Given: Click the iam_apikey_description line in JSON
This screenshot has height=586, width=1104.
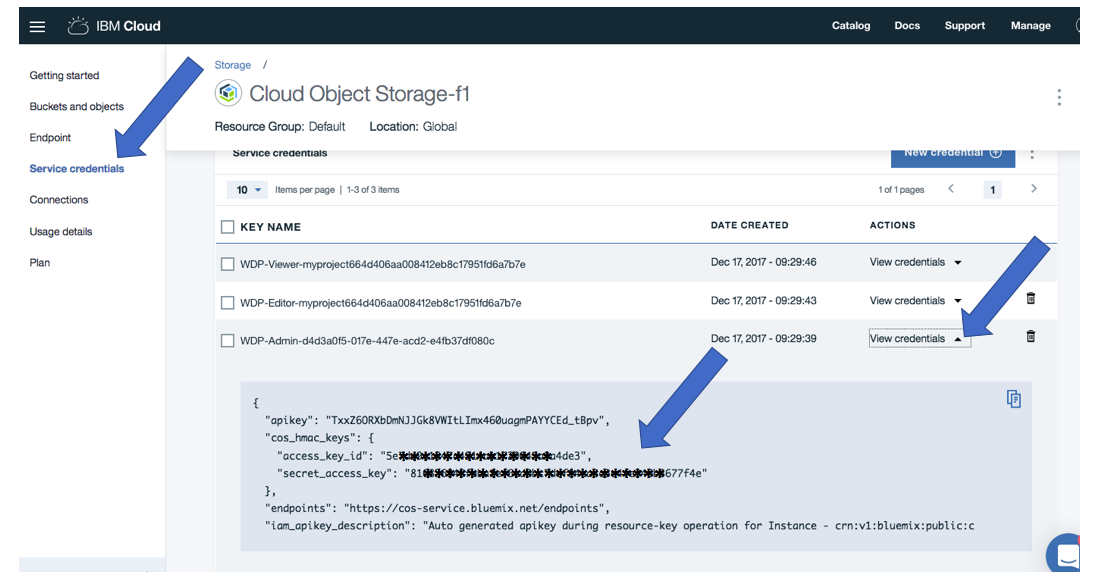Looking at the screenshot, I should click(620, 526).
